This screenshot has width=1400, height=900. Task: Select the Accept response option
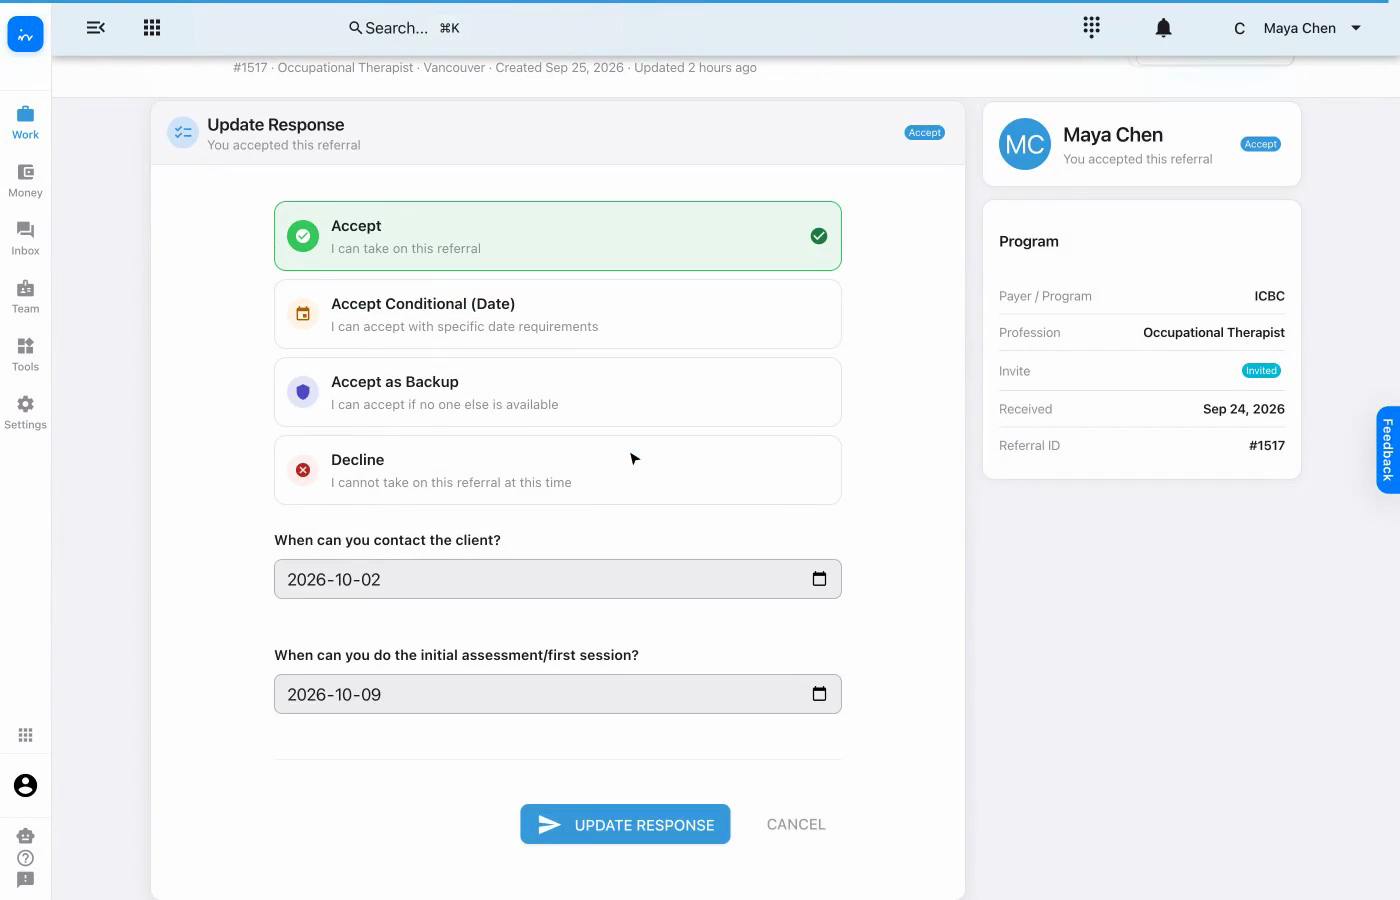pos(558,236)
